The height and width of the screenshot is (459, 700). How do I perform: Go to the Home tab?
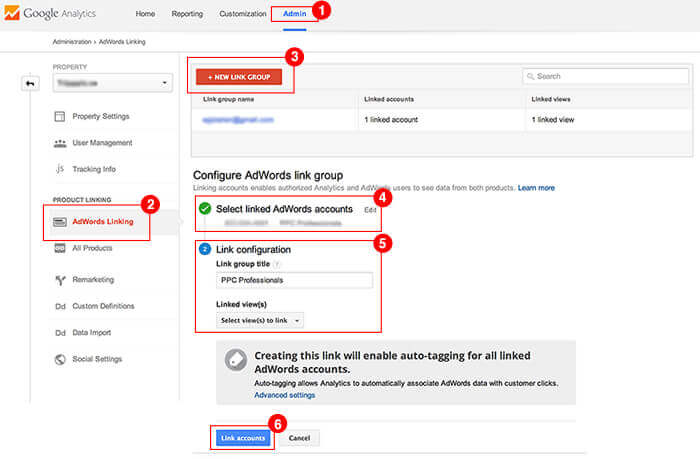point(146,14)
